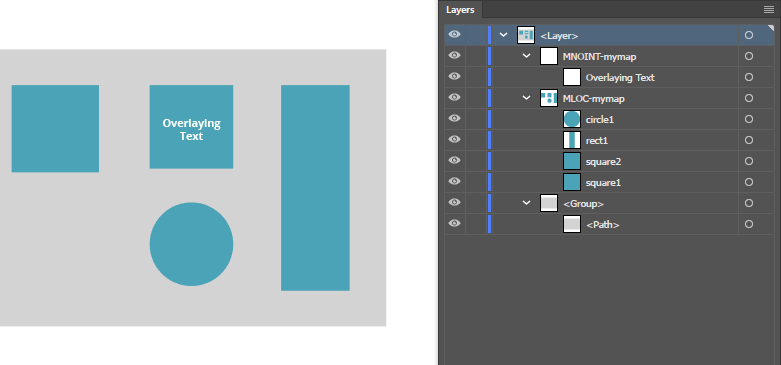This screenshot has height=365, width=781.
Task: Toggle visibility of MNOINT-mymap group
Action: tap(454, 56)
